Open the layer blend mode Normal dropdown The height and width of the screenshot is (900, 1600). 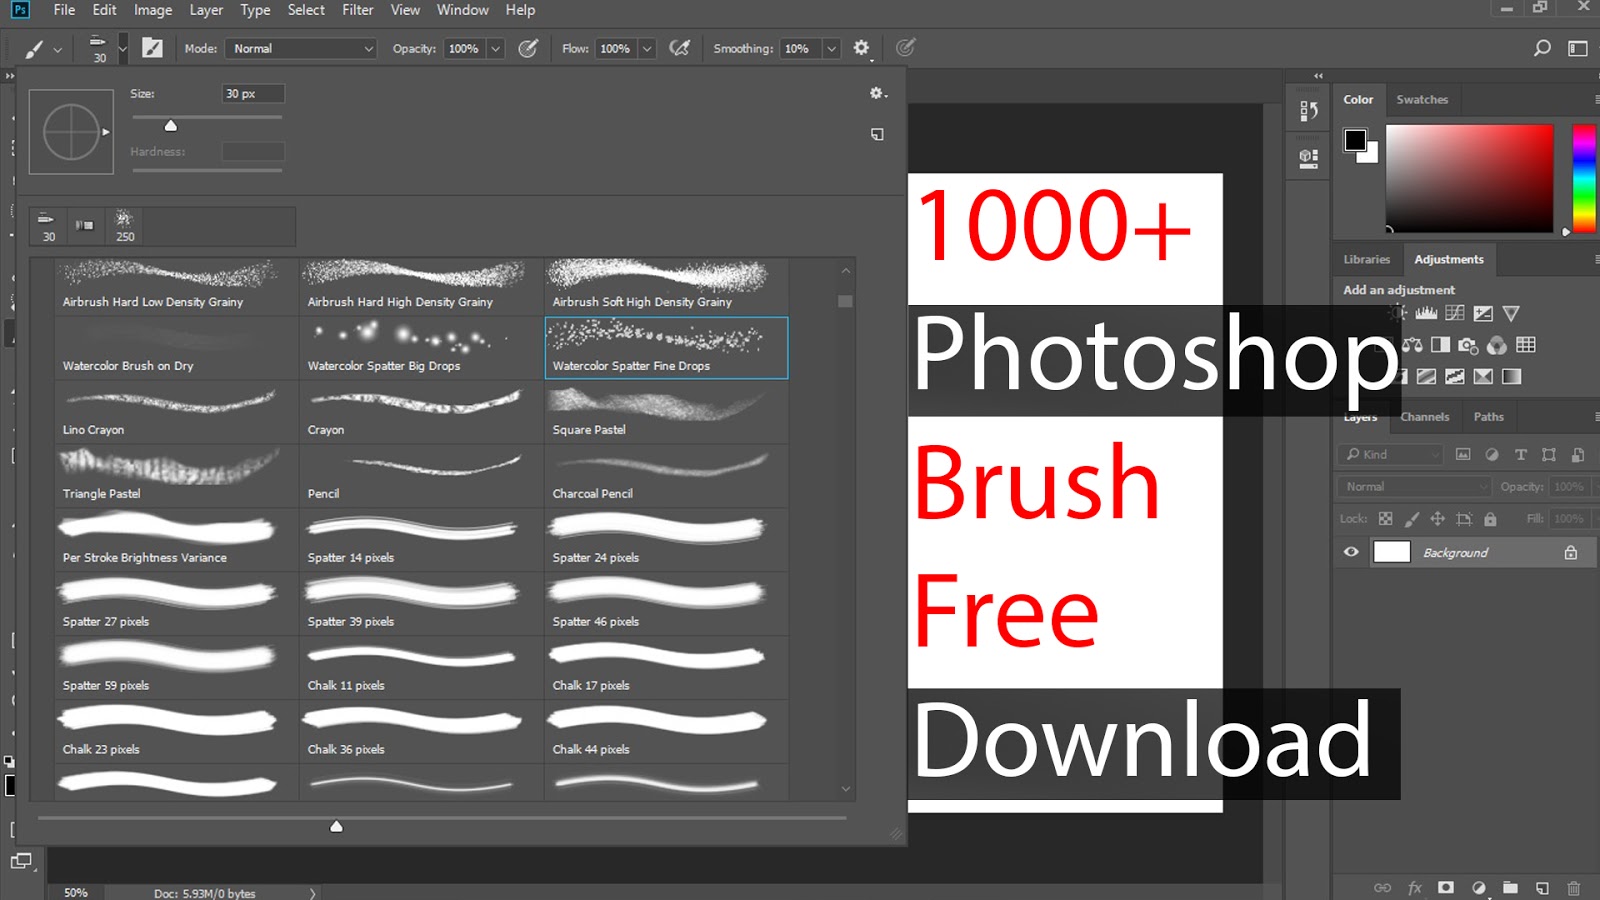tap(1414, 486)
